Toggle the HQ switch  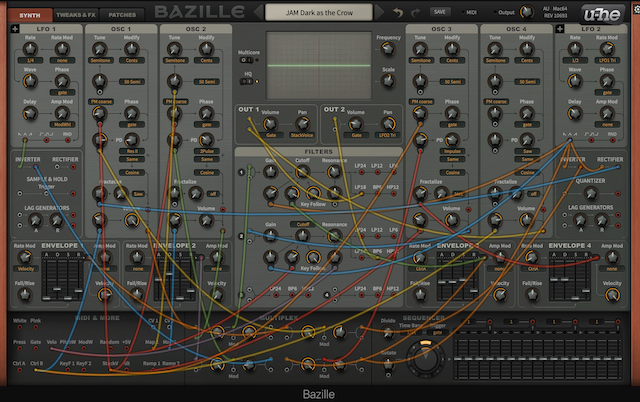click(246, 81)
